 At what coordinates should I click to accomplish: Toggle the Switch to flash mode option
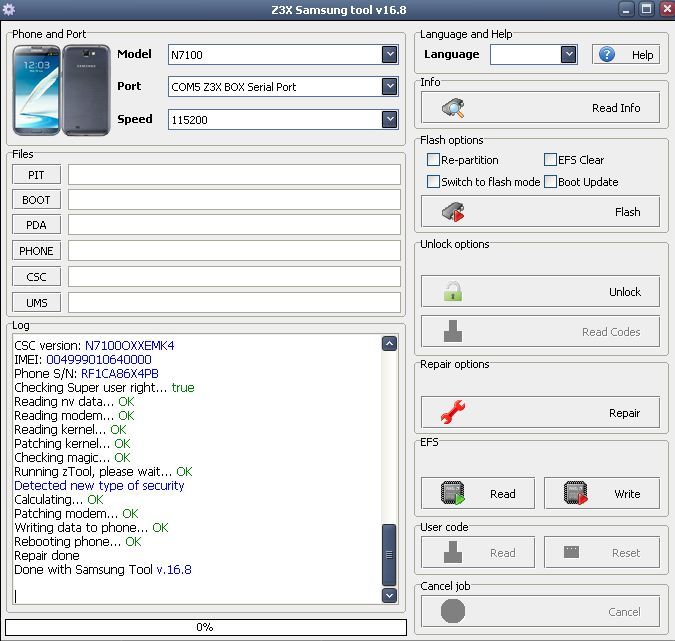pyautogui.click(x=433, y=182)
